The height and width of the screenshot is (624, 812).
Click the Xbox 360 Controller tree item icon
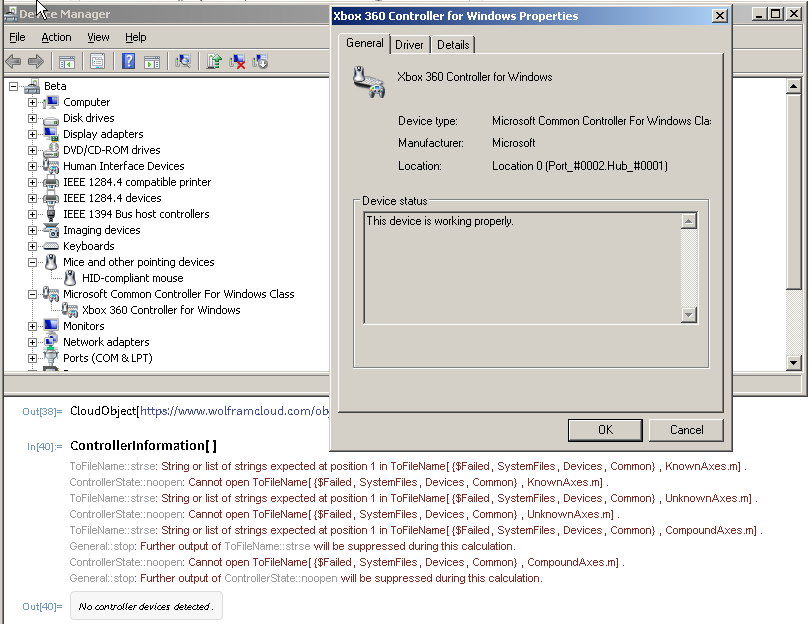point(70,310)
